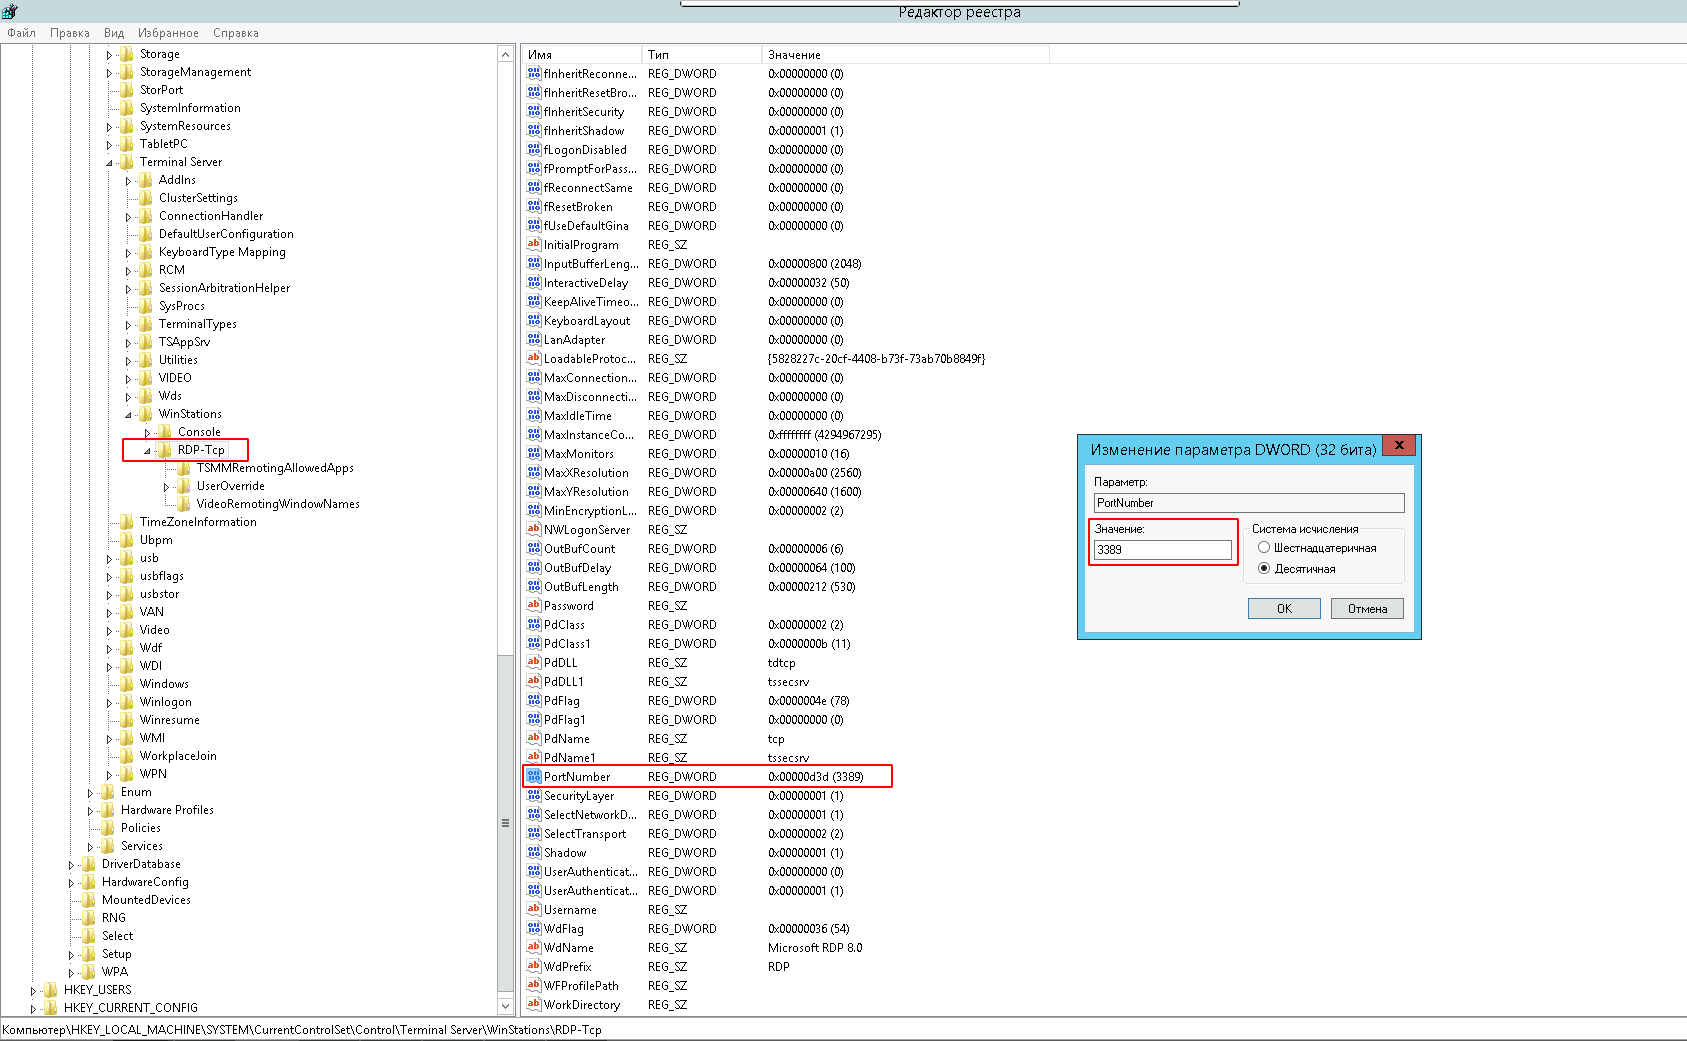Open the Избранное menu
Screen dimensions: 1687x1041
pyautogui.click(x=168, y=33)
